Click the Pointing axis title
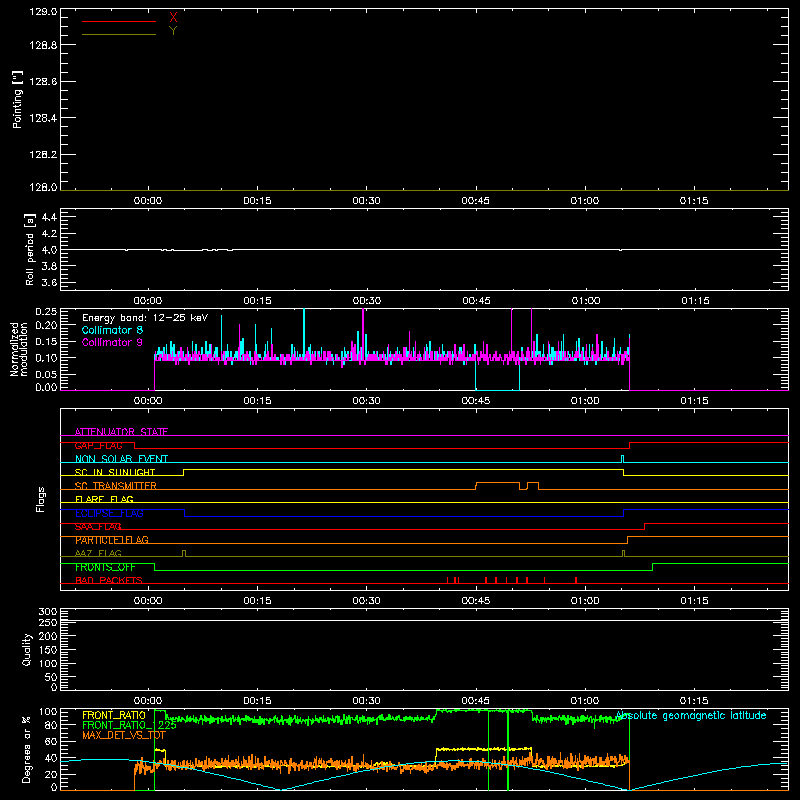This screenshot has height=800, width=800. pos(17,100)
